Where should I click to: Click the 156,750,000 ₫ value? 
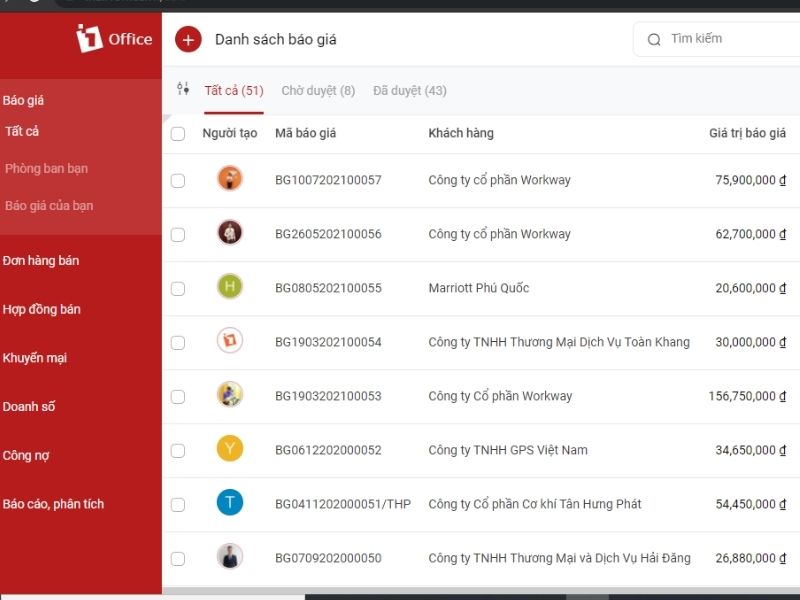point(747,396)
